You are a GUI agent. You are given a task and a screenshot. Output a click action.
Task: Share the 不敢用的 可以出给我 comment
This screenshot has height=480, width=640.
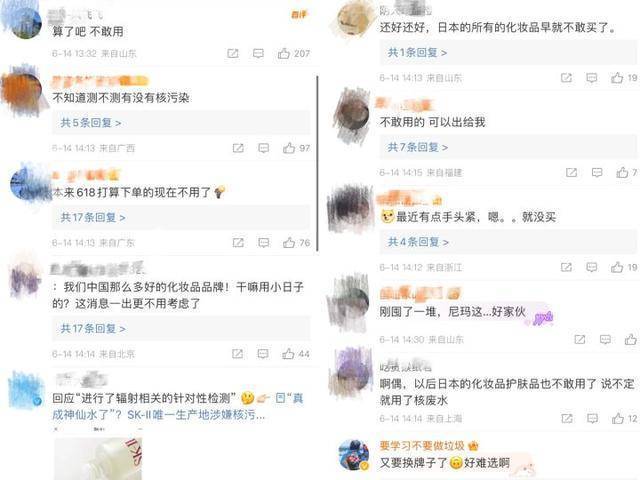coord(571,173)
